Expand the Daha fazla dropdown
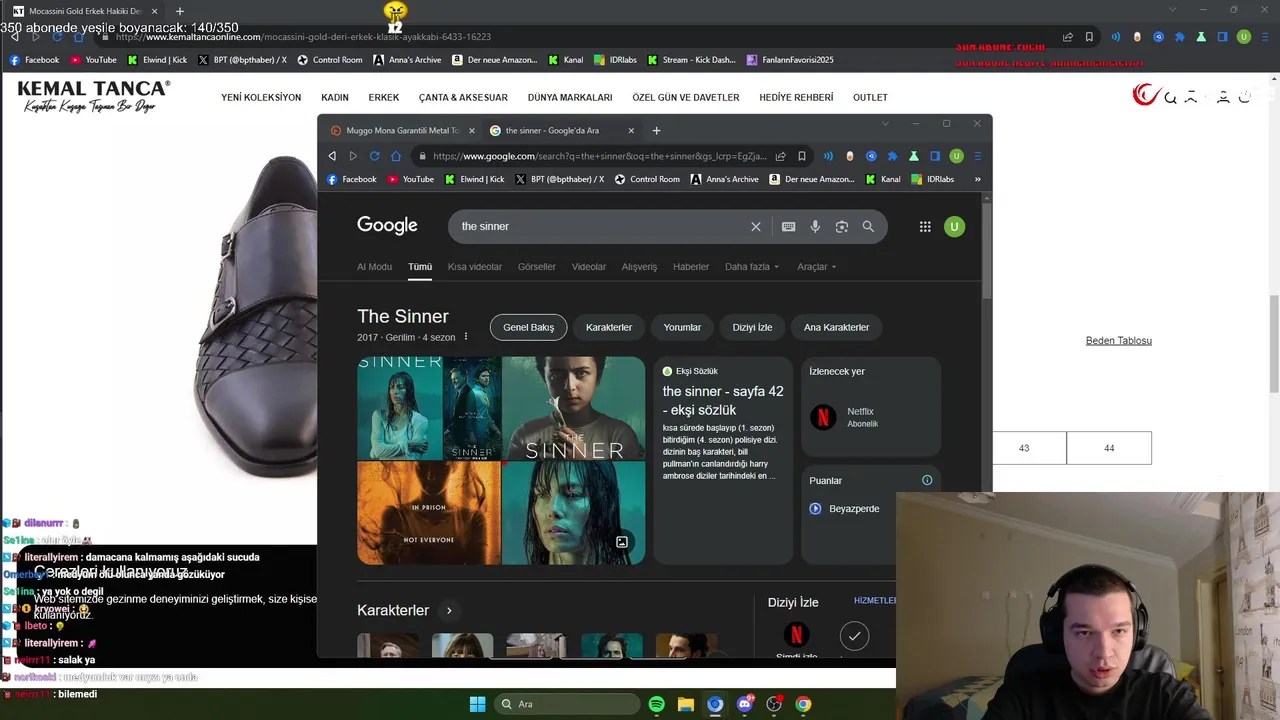 pyautogui.click(x=752, y=267)
